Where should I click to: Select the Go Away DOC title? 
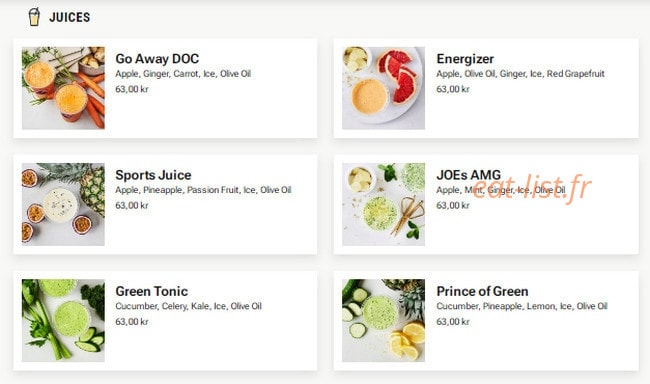[x=157, y=59]
